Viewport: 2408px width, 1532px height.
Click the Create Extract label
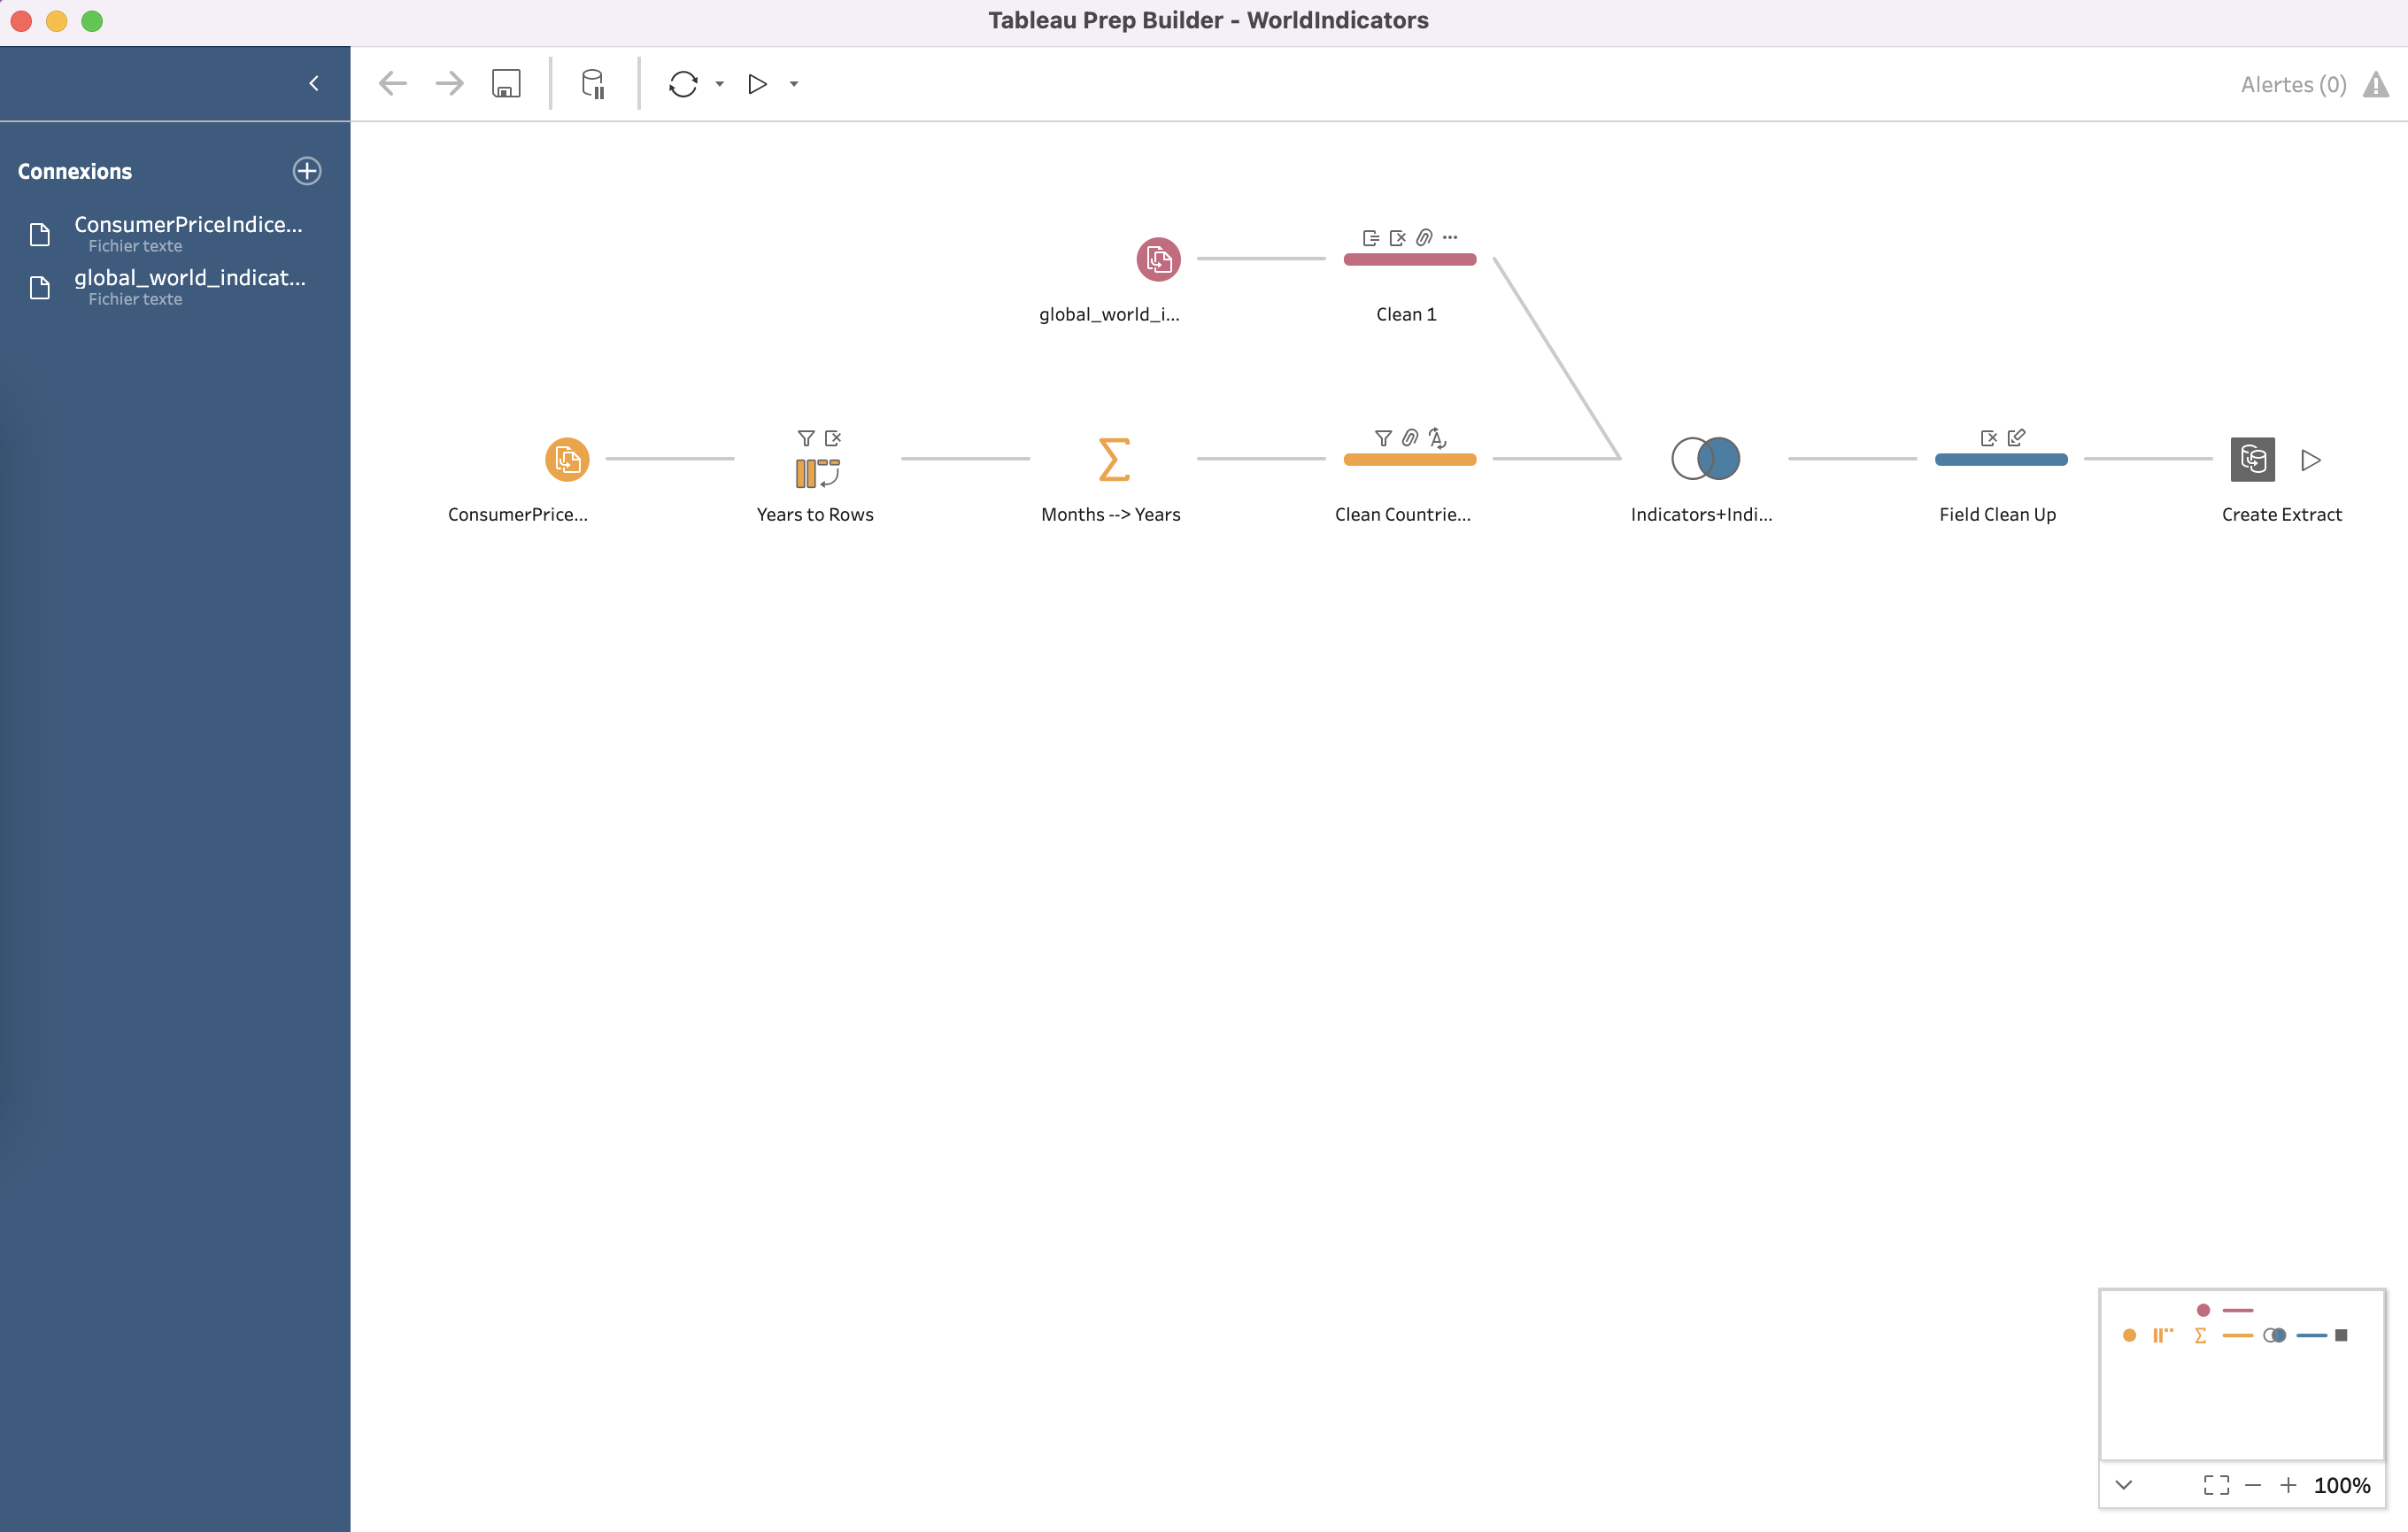(x=2281, y=514)
